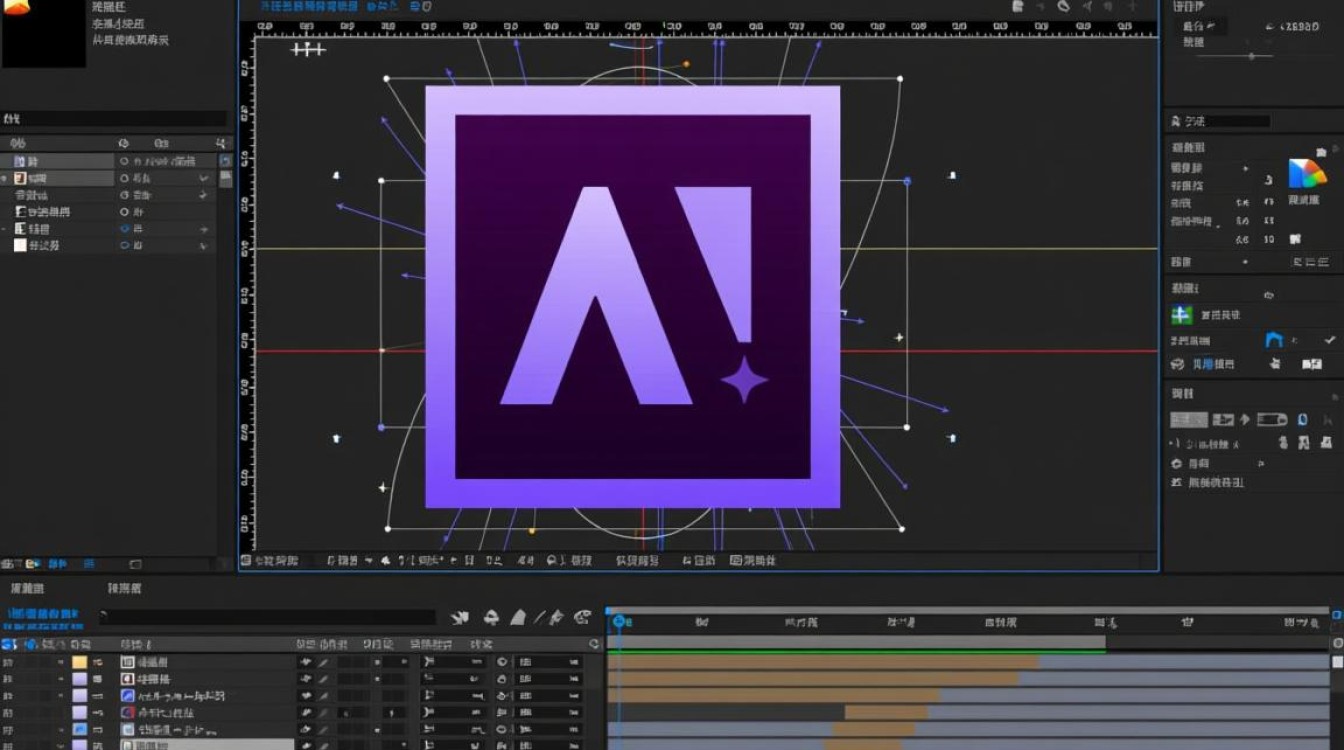
Task: Click the yellow label color swatch of first layer
Action: click(79, 662)
